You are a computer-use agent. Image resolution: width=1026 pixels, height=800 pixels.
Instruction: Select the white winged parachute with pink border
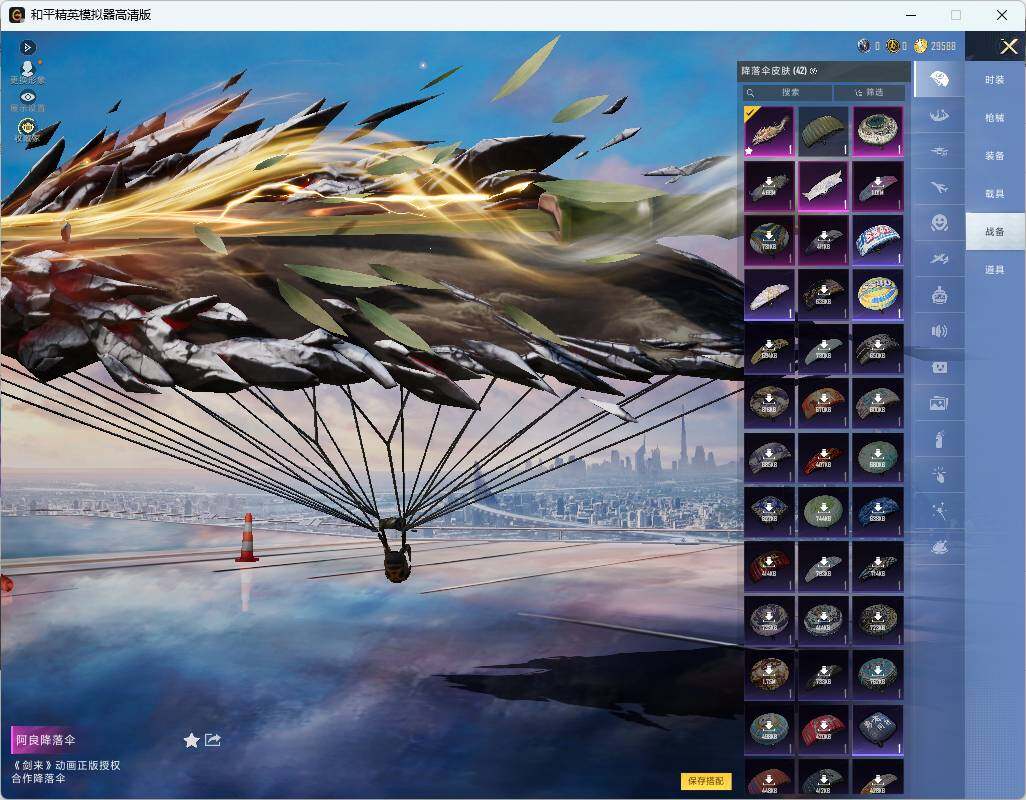point(823,186)
